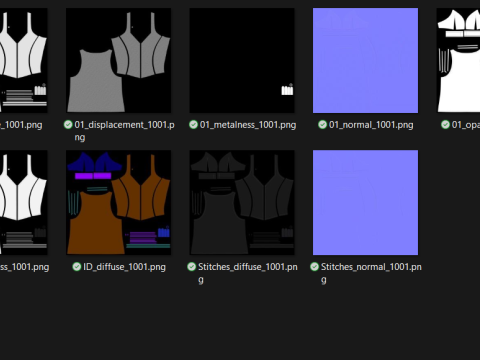
Task: Click sync status icon of the 01_opa file
Action: pos(445,125)
